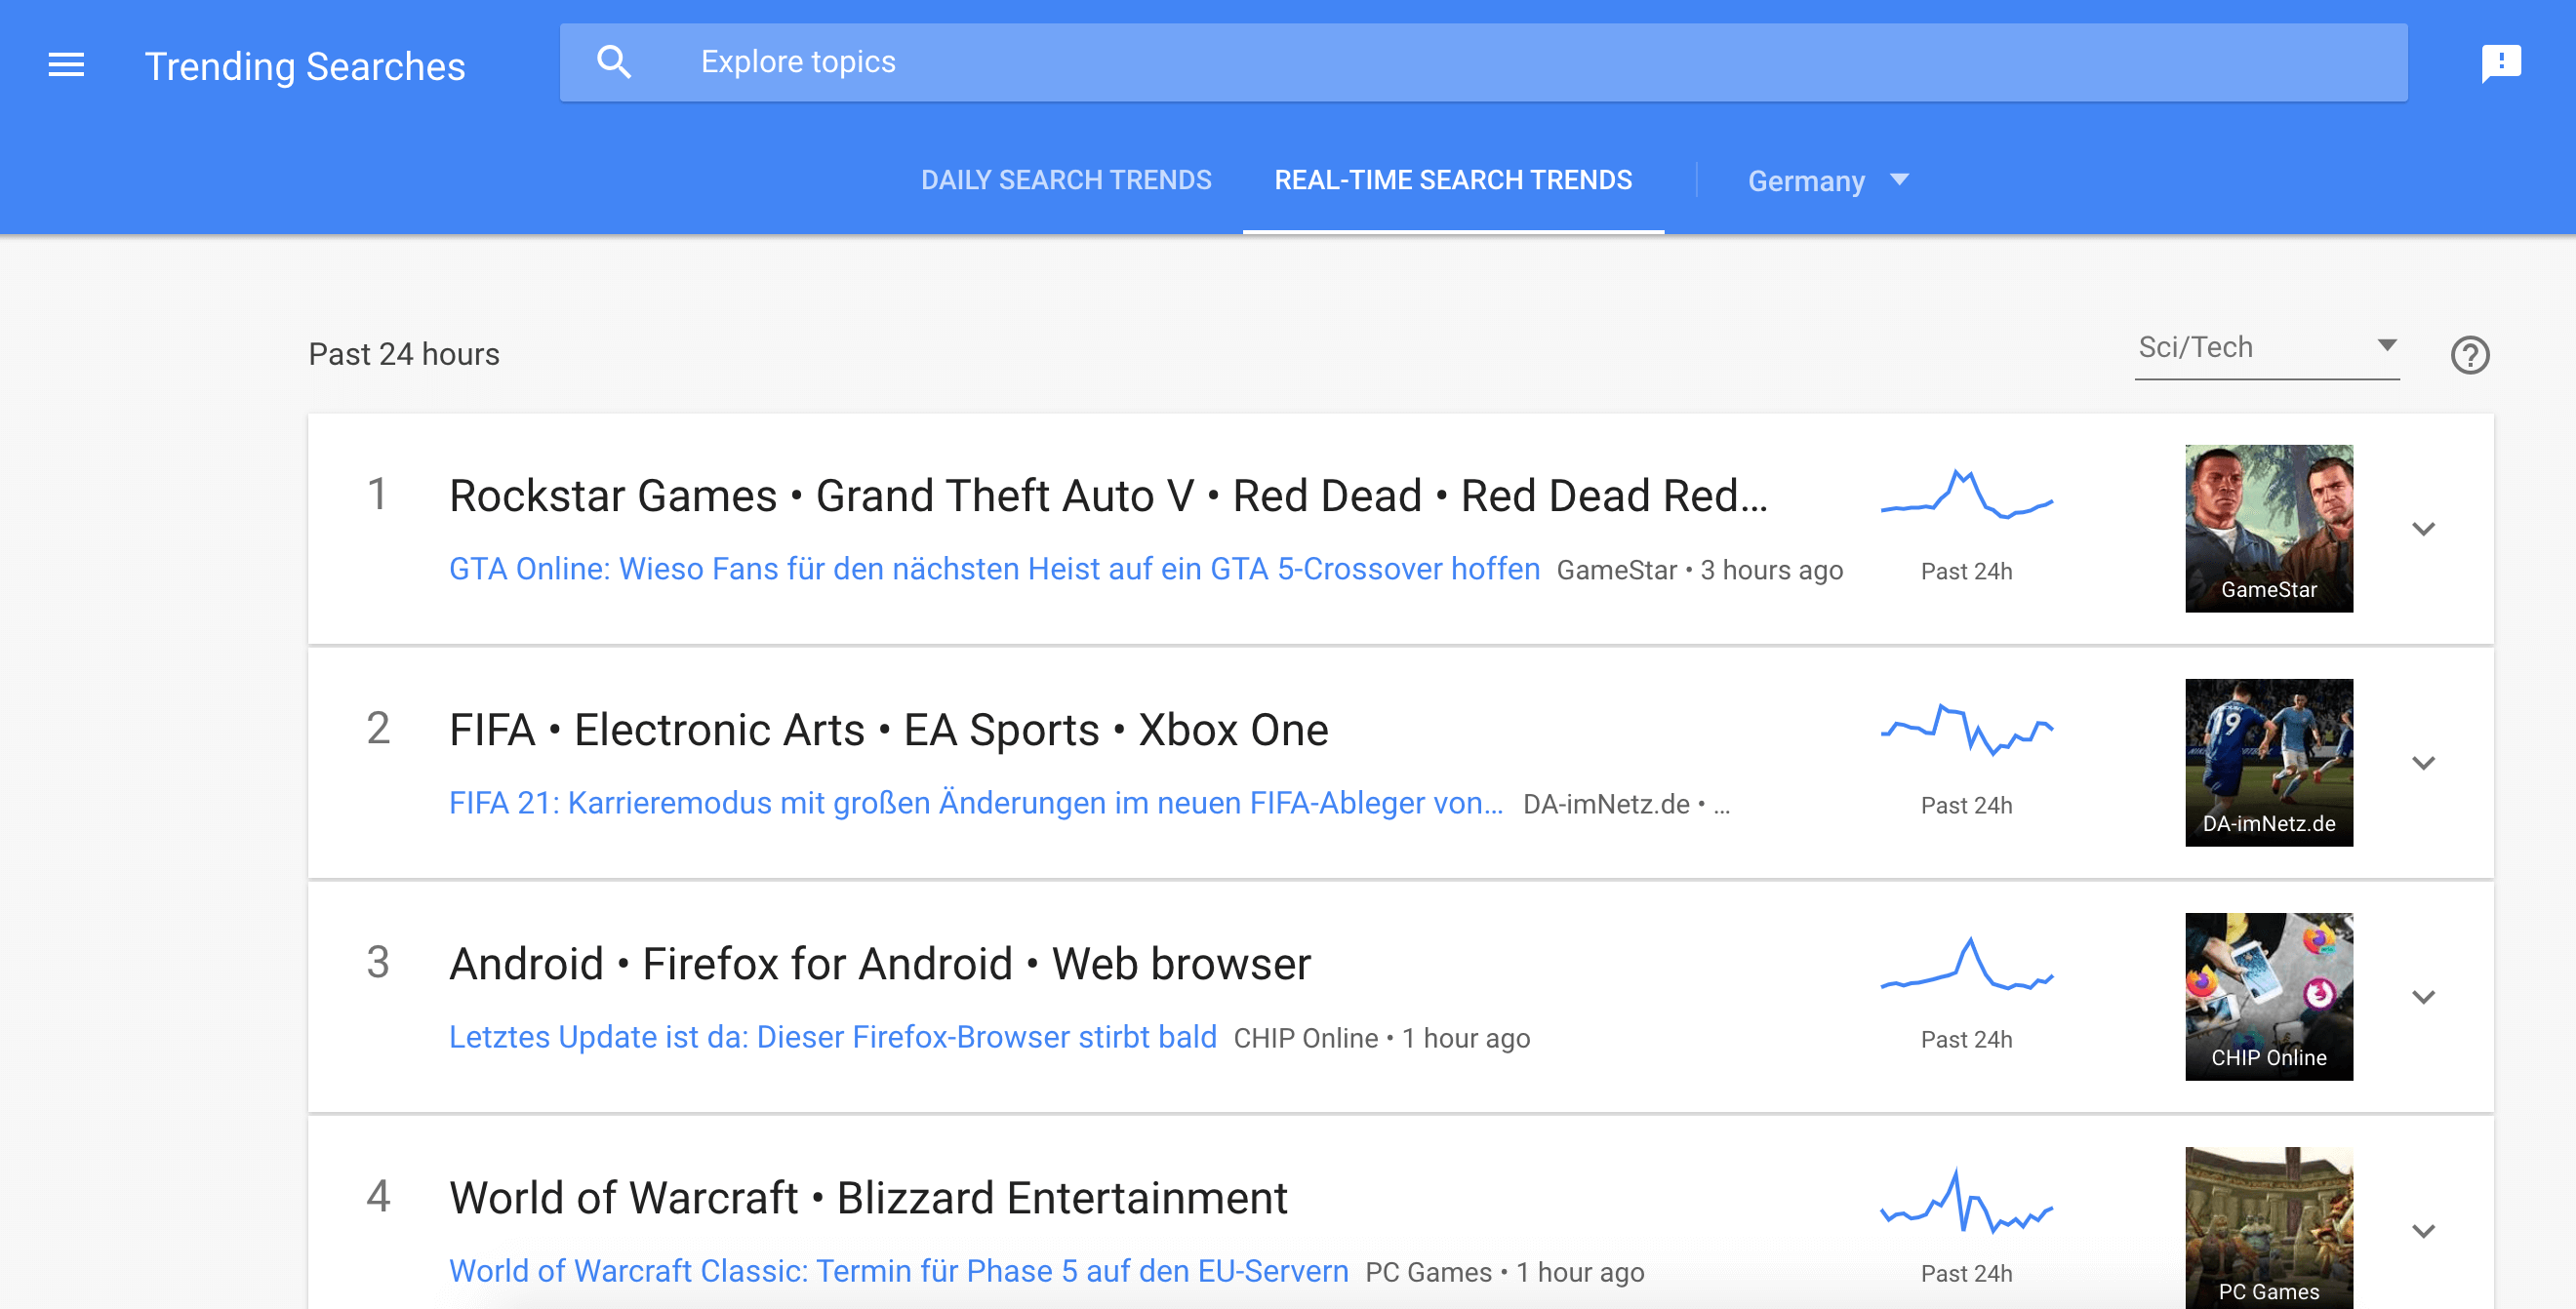Expand the Rockstar Games trend row

click(x=2422, y=528)
